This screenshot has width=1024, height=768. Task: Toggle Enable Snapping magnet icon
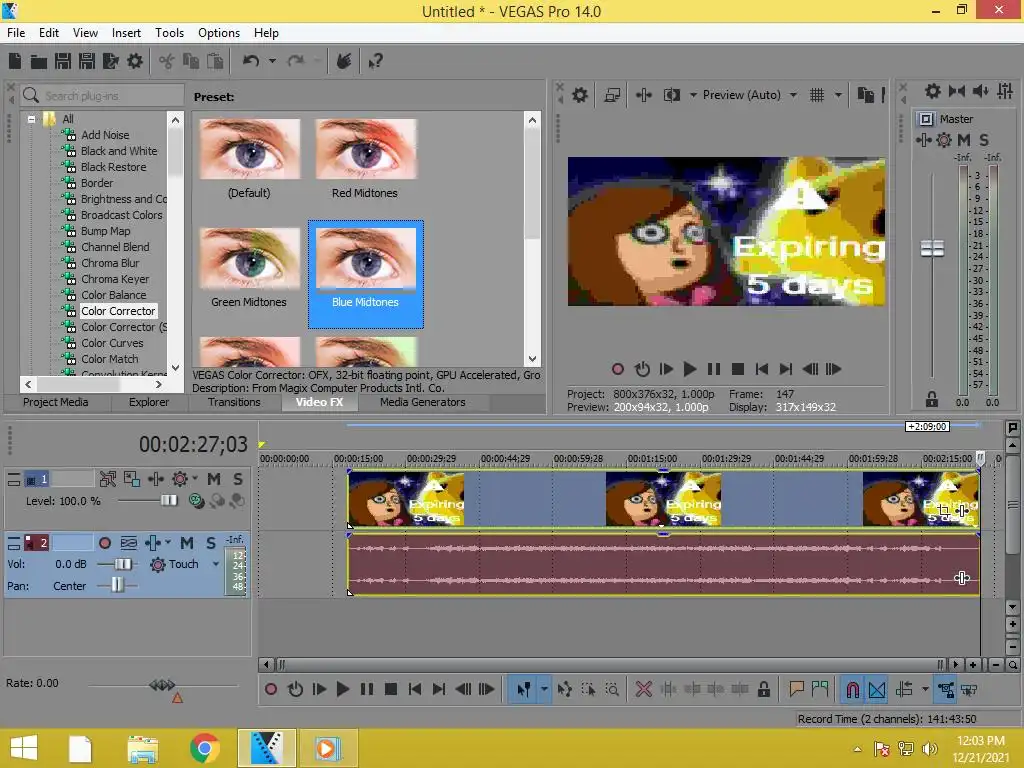click(x=852, y=690)
